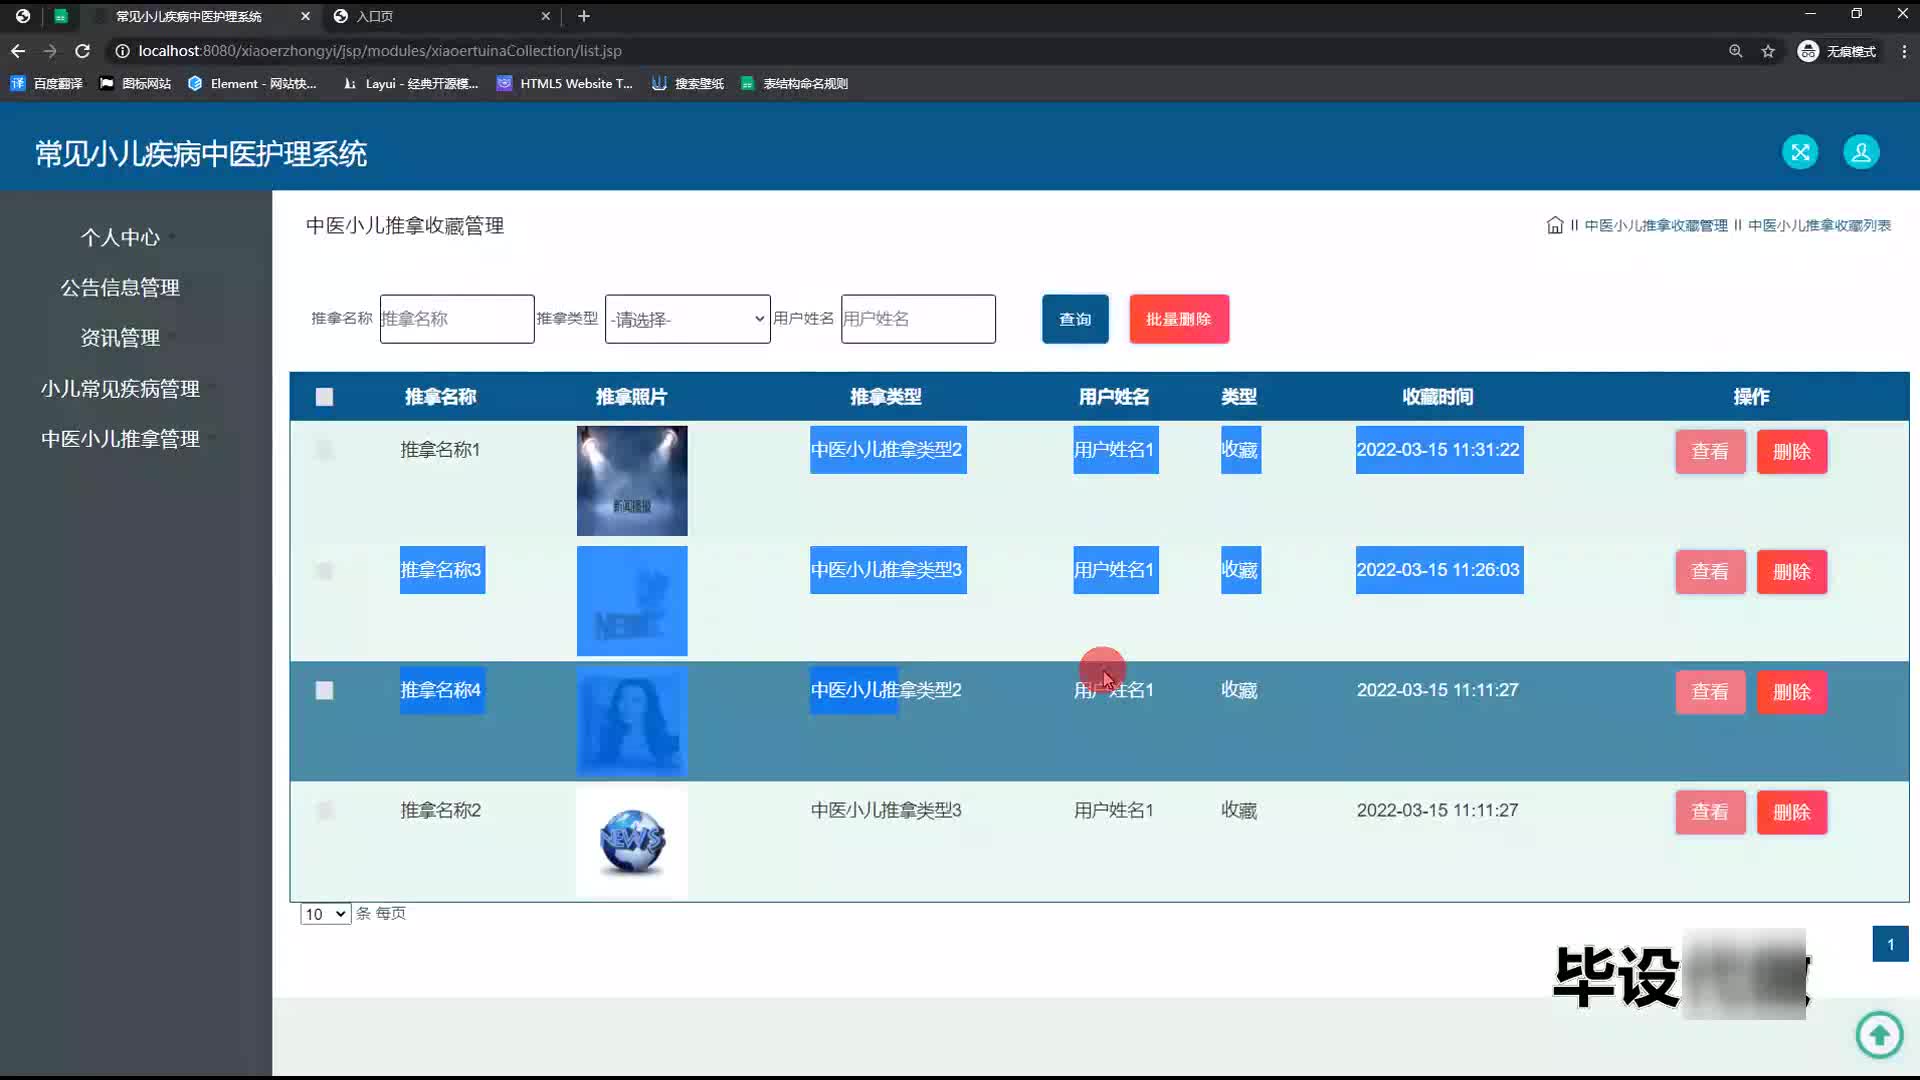Image resolution: width=1920 pixels, height=1080 pixels.
Task: Click the 中医小儿推拿收藏列表 breadcrumb link
Action: point(1819,226)
